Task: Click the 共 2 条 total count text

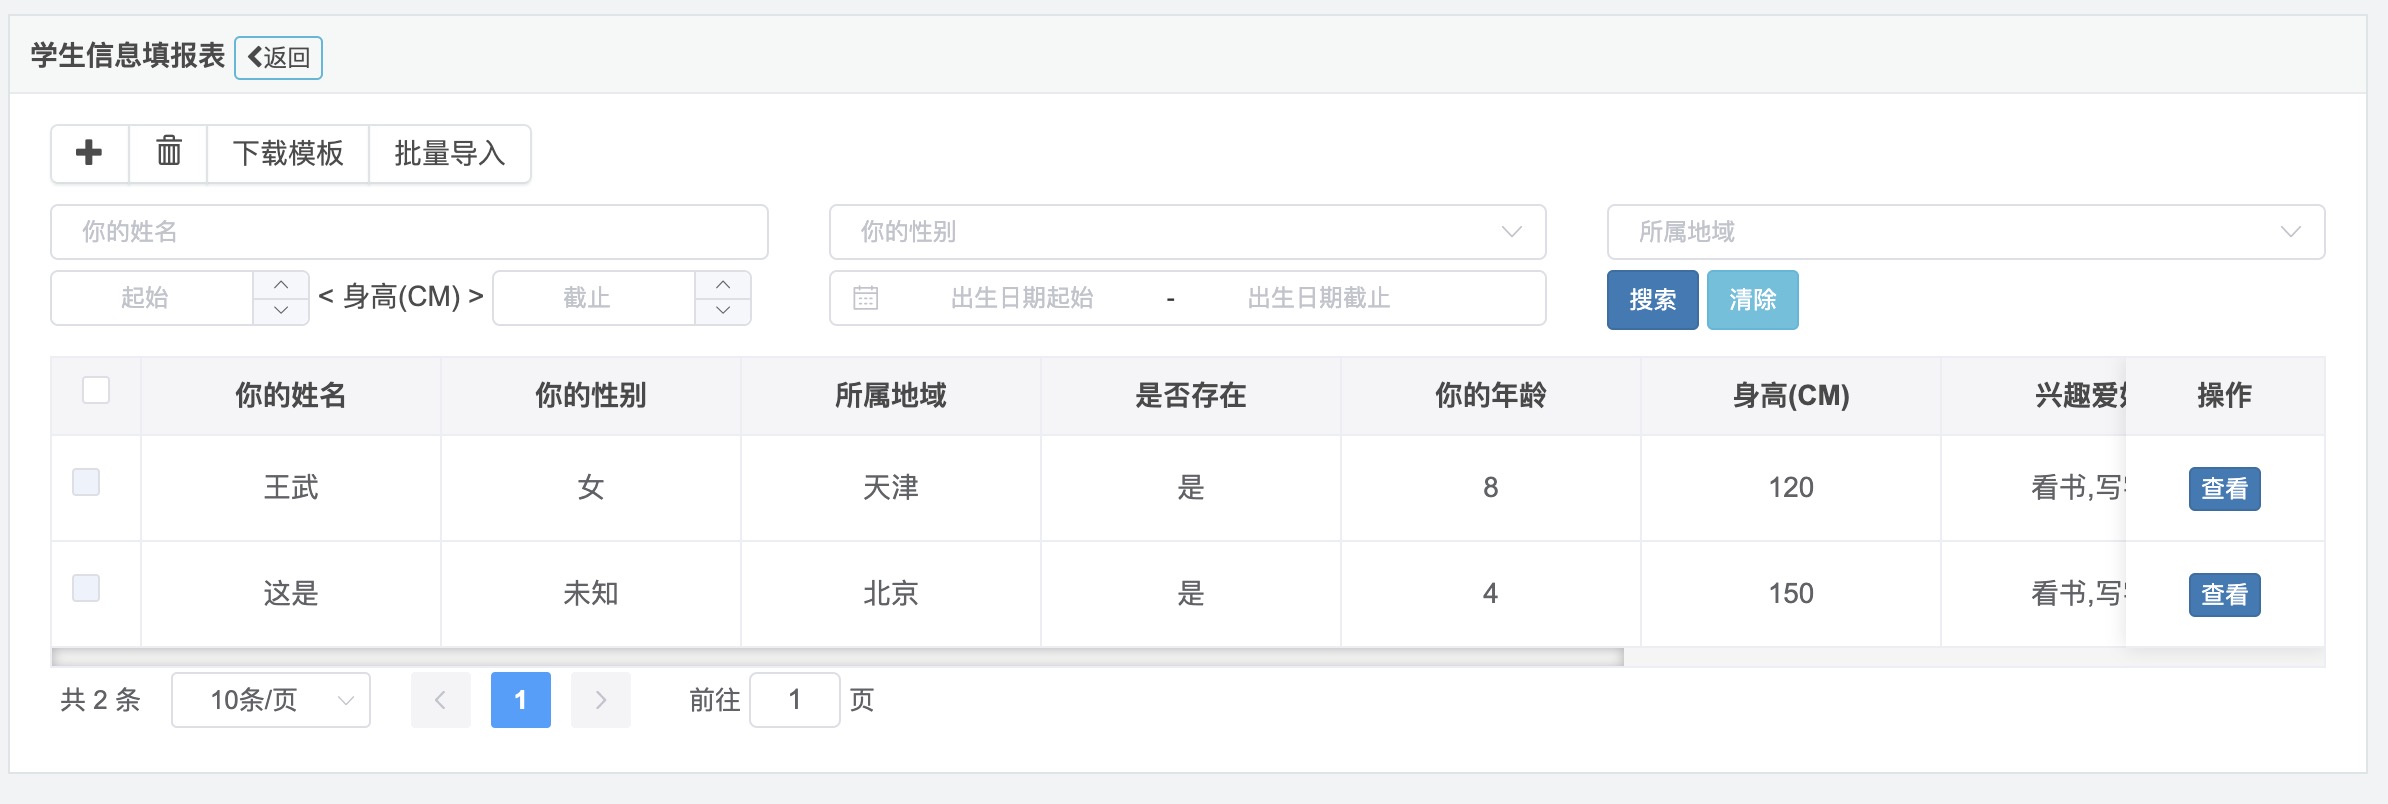Action: click(x=100, y=700)
